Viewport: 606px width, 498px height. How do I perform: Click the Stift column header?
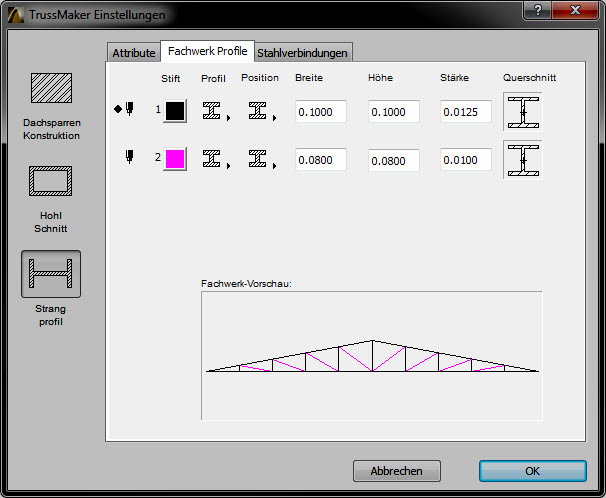tap(170, 78)
